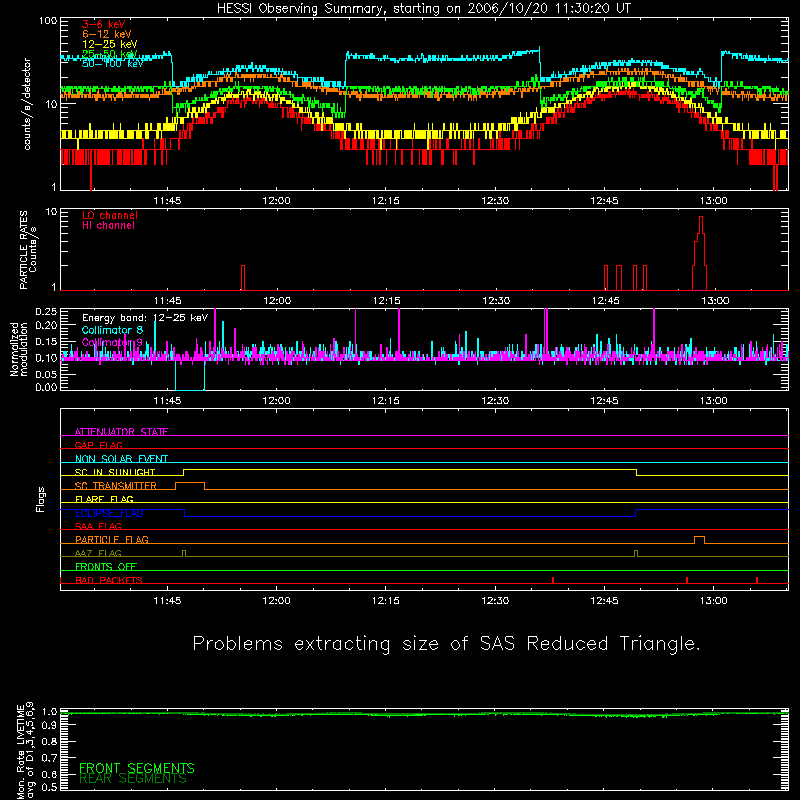Select the red 3-6 keV legend label
This screenshot has width=800, height=800.
(x=103, y=24)
